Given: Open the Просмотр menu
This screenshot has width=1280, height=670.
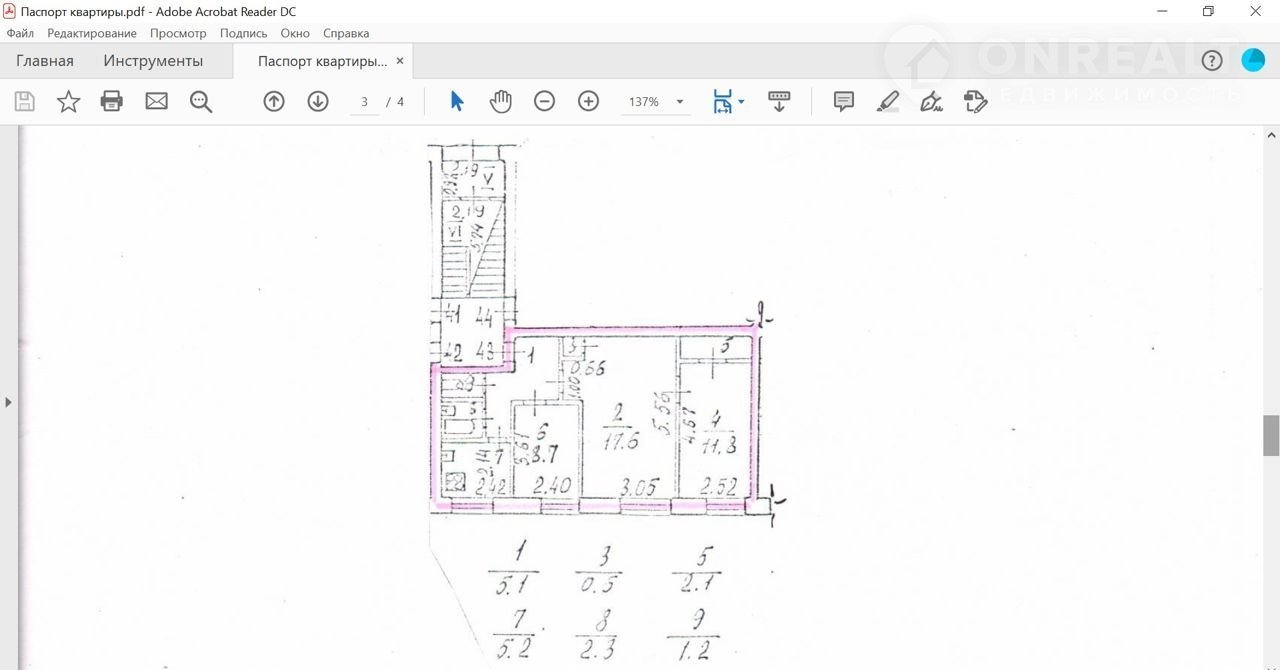Looking at the screenshot, I should point(178,33).
